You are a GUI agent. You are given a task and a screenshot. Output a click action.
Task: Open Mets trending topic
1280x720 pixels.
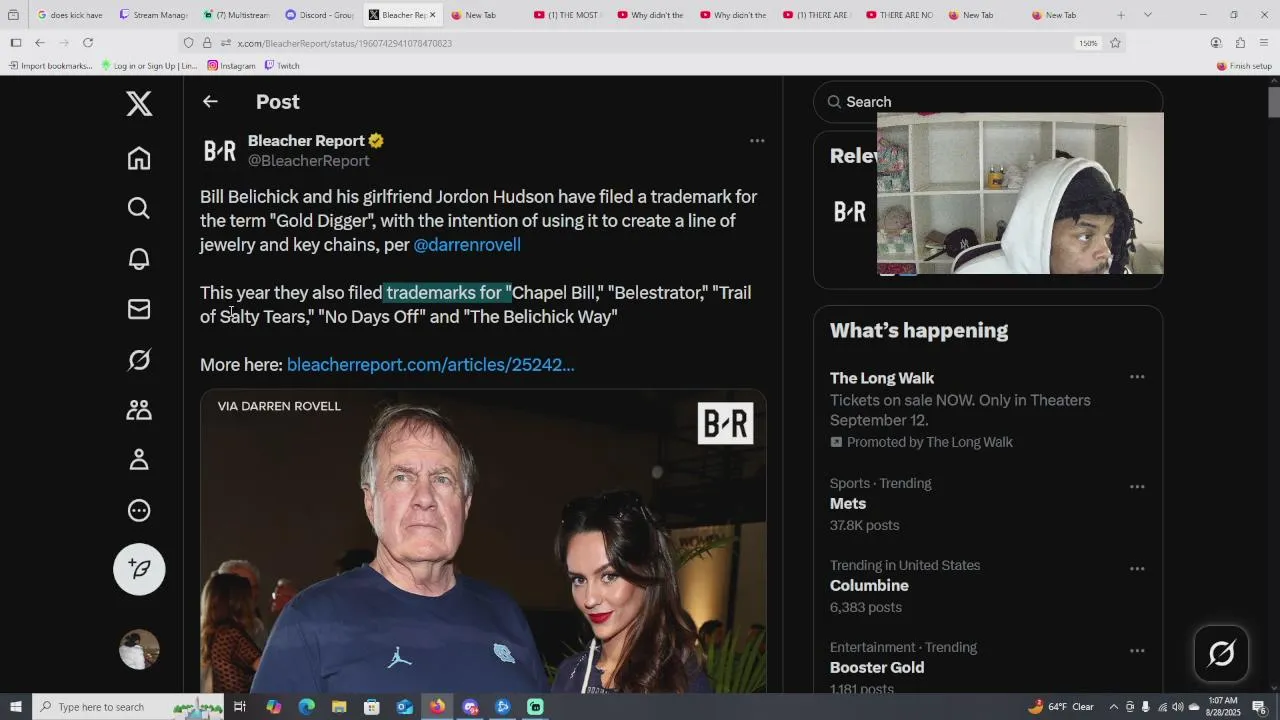pos(848,504)
